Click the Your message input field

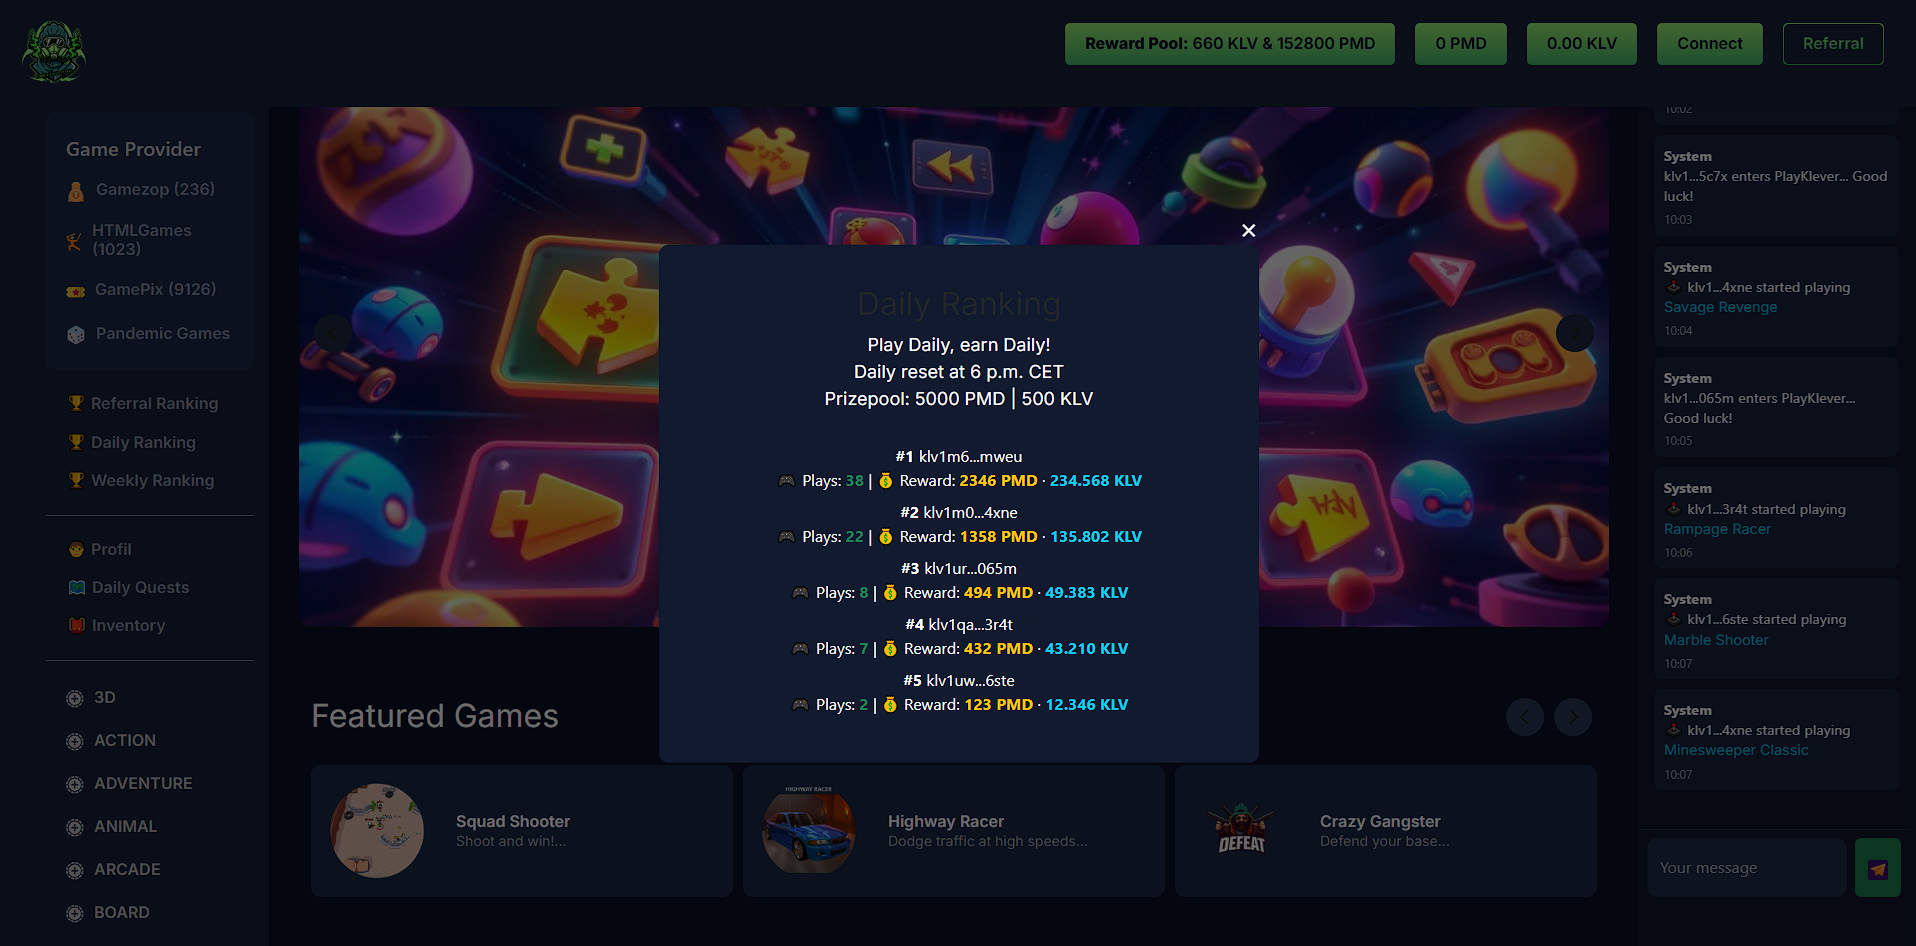click(x=1746, y=868)
